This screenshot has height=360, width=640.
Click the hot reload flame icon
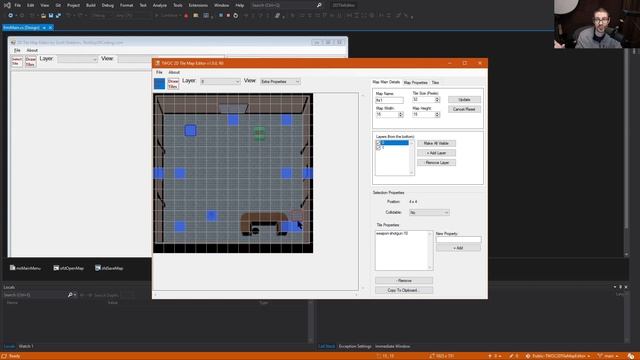[x=186, y=16]
